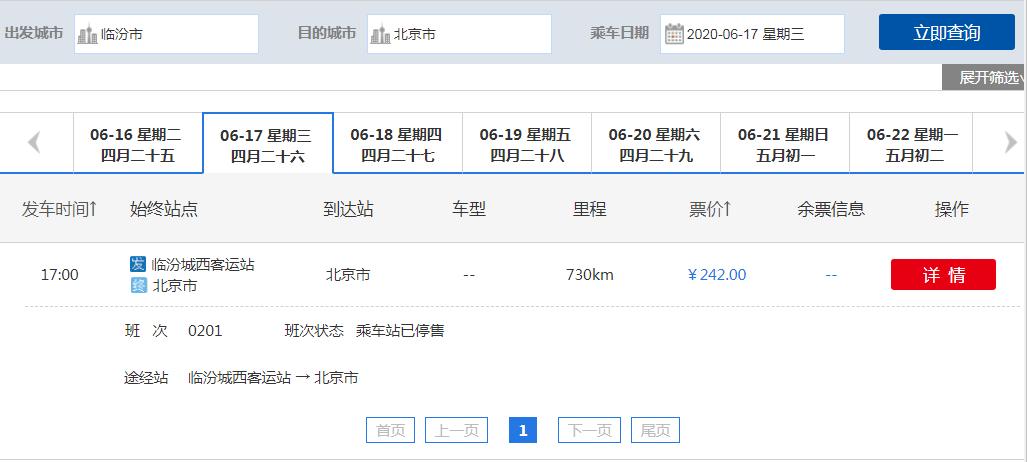
Task: Select the 06-21 星期日 date tab
Action: coord(785,143)
